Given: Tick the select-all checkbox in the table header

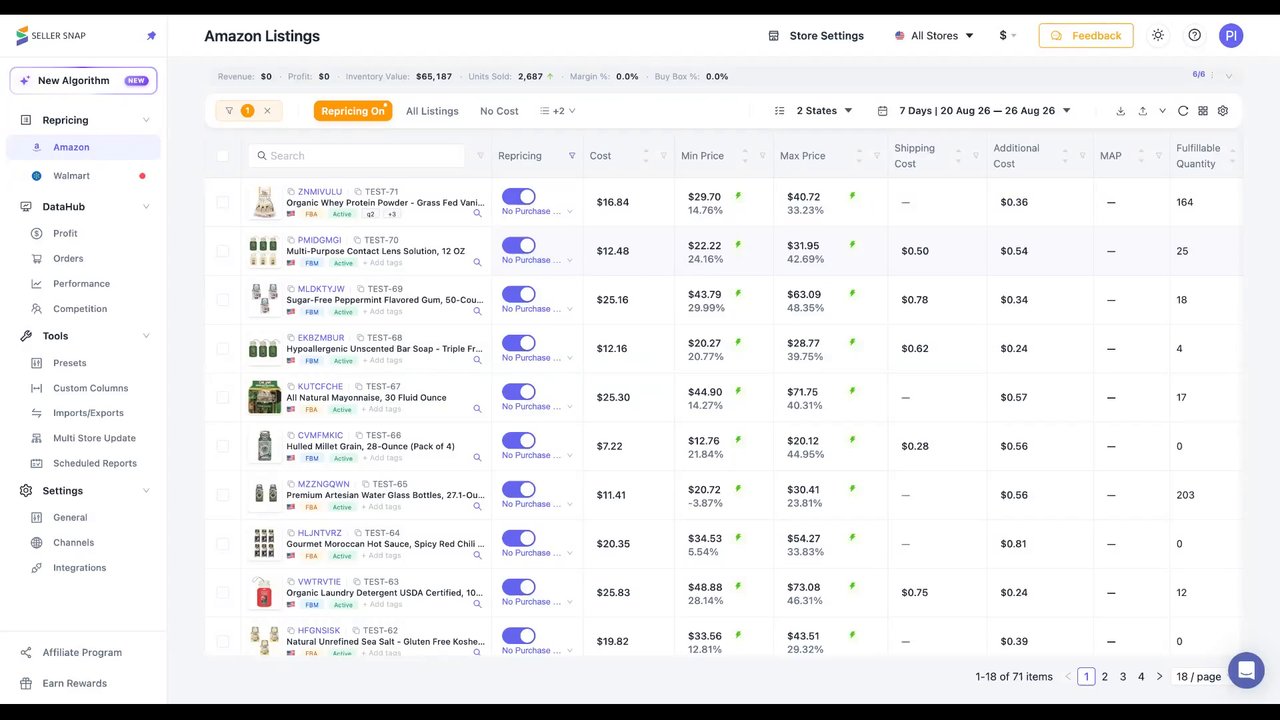Looking at the screenshot, I should pyautogui.click(x=222, y=156).
